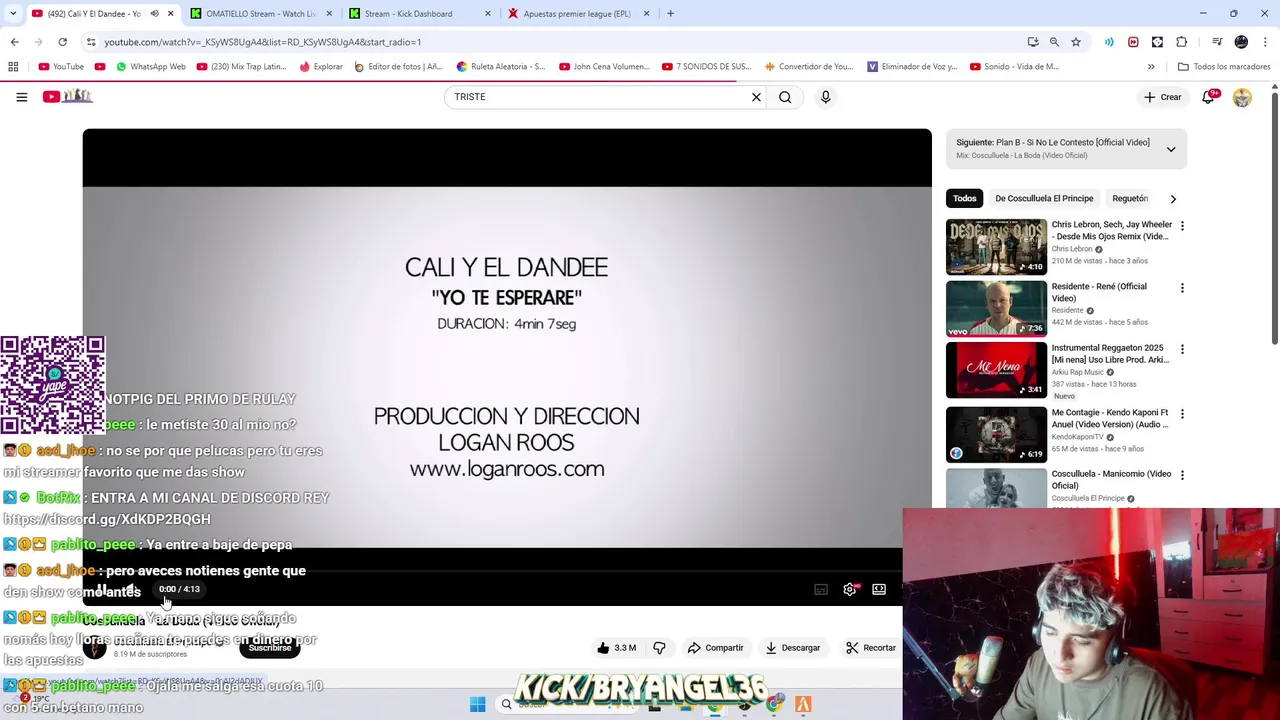Open the Windows Start menu
The image size is (1280, 720).
point(477,705)
